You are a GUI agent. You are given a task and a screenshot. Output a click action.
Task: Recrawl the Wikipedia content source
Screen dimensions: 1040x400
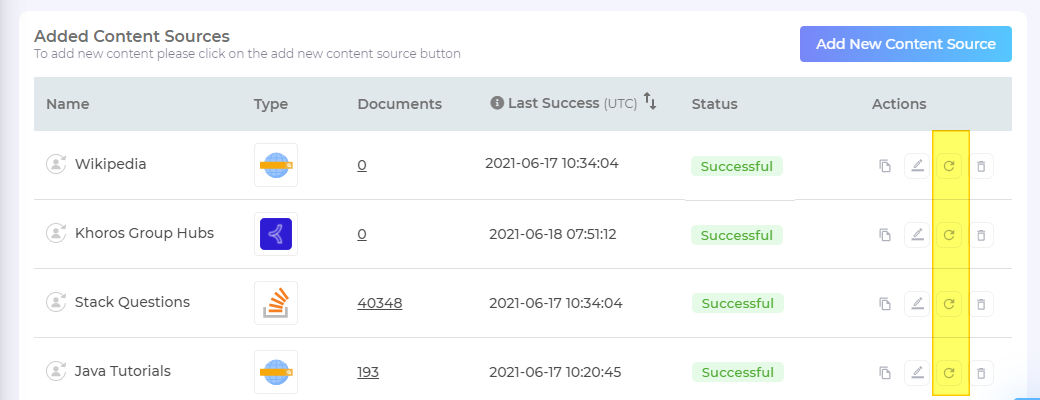pos(950,166)
